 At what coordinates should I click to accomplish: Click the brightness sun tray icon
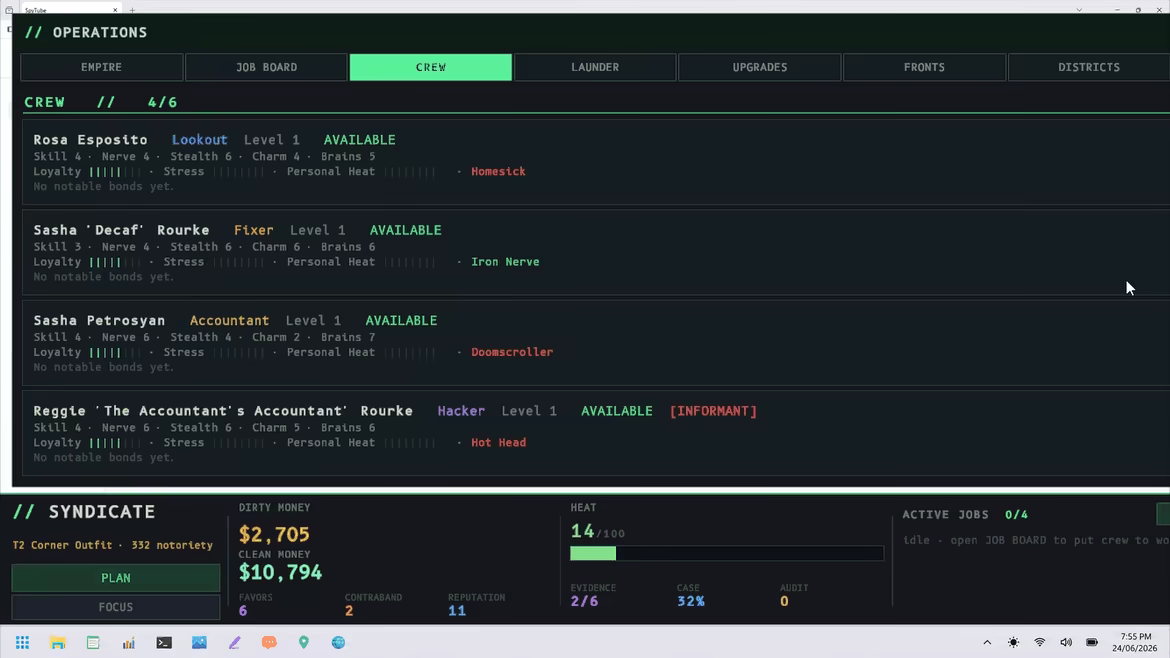tap(1013, 642)
